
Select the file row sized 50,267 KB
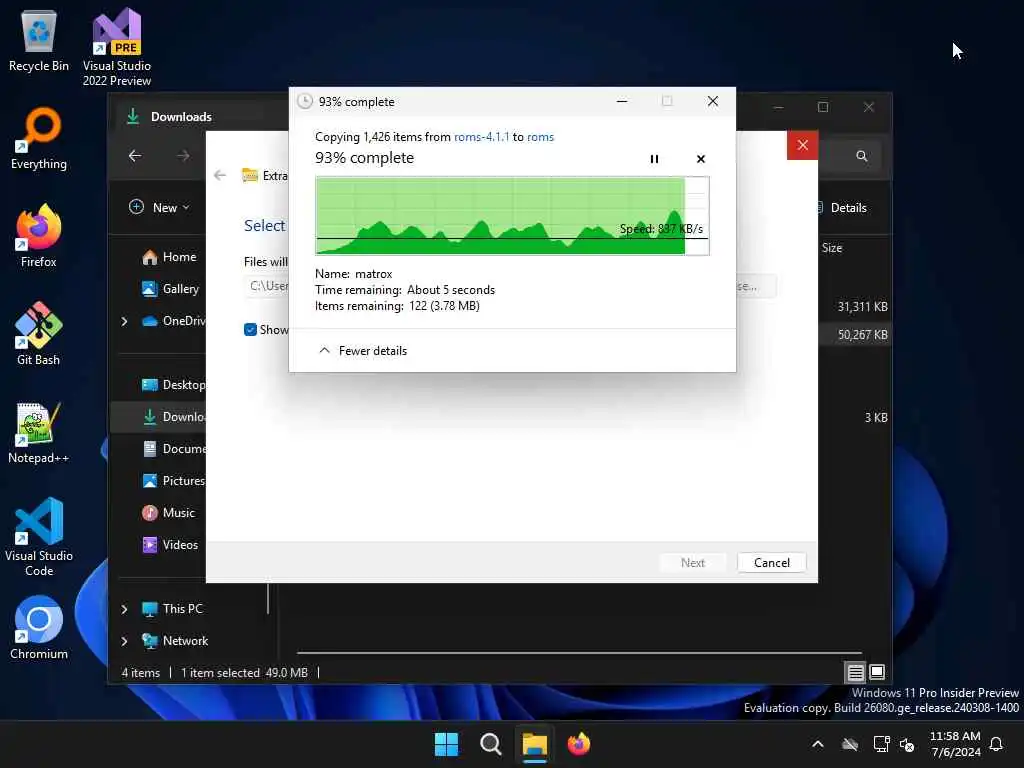855,334
